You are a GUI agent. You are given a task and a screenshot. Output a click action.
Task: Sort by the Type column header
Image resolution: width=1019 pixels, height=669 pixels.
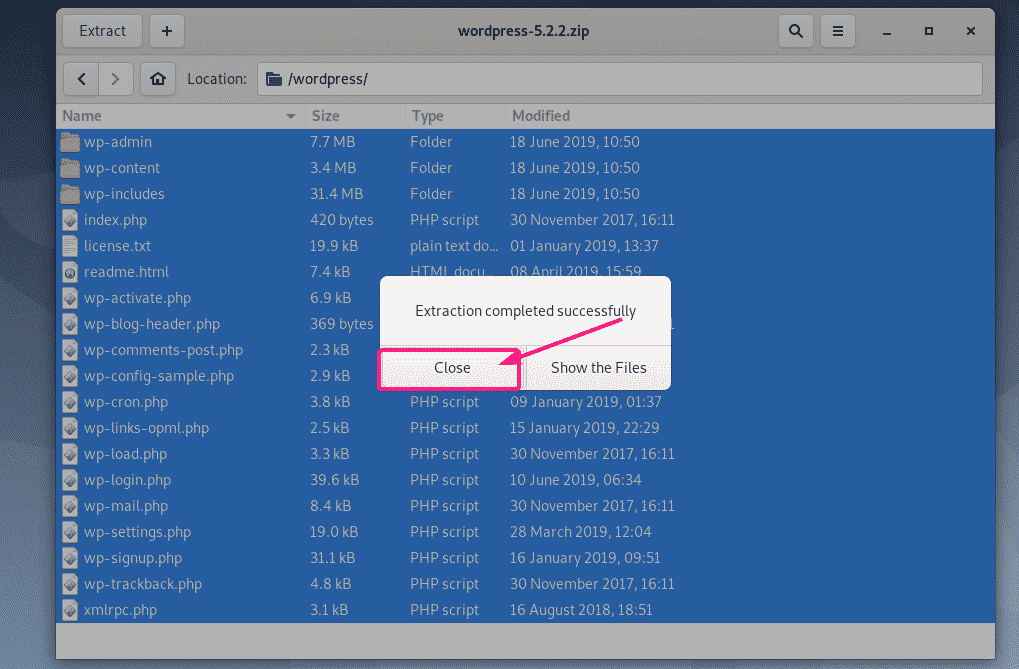(x=455, y=116)
